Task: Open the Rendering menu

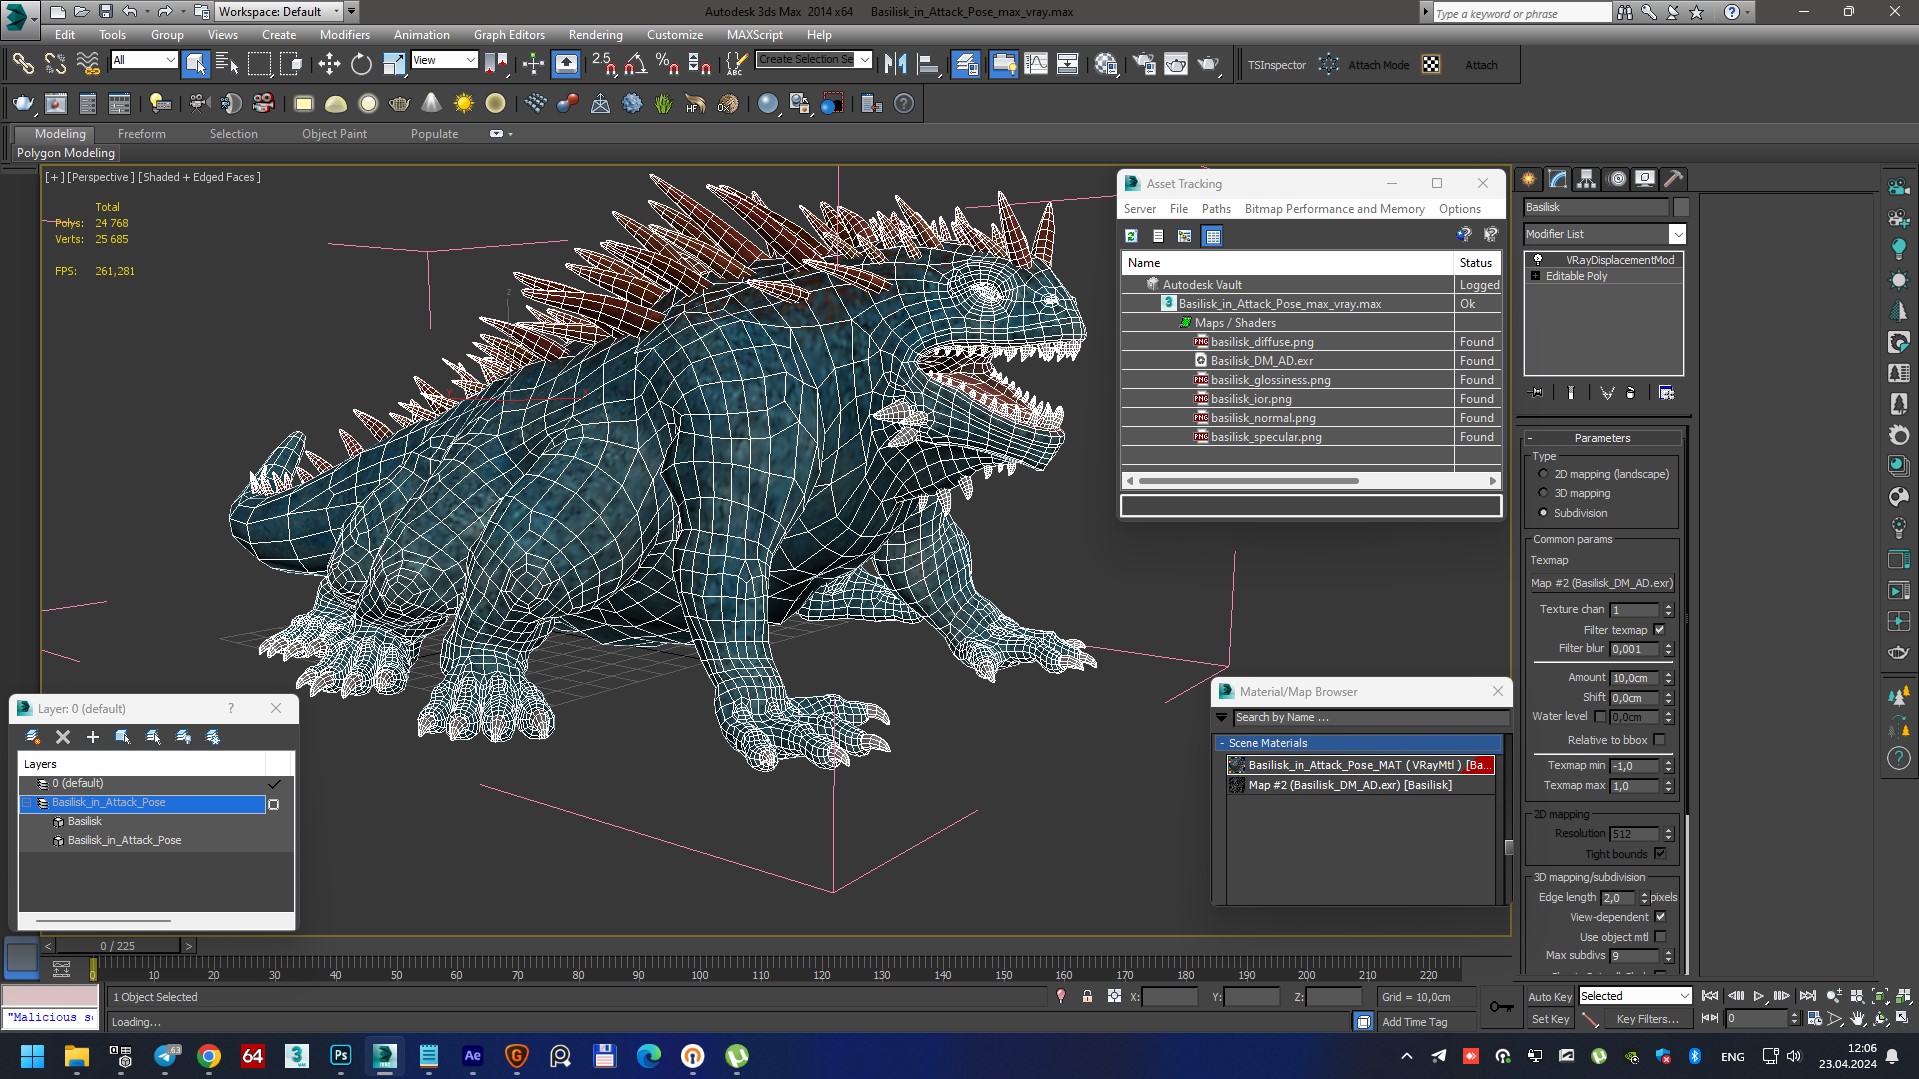Action: click(595, 34)
